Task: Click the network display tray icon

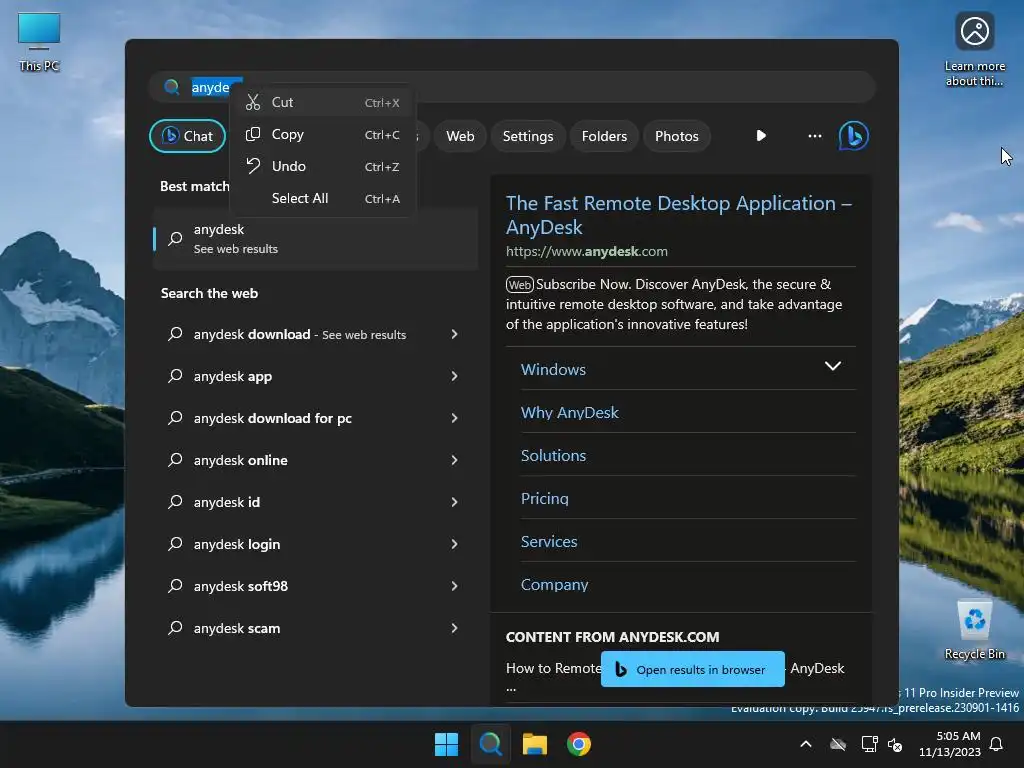Action: [869, 744]
